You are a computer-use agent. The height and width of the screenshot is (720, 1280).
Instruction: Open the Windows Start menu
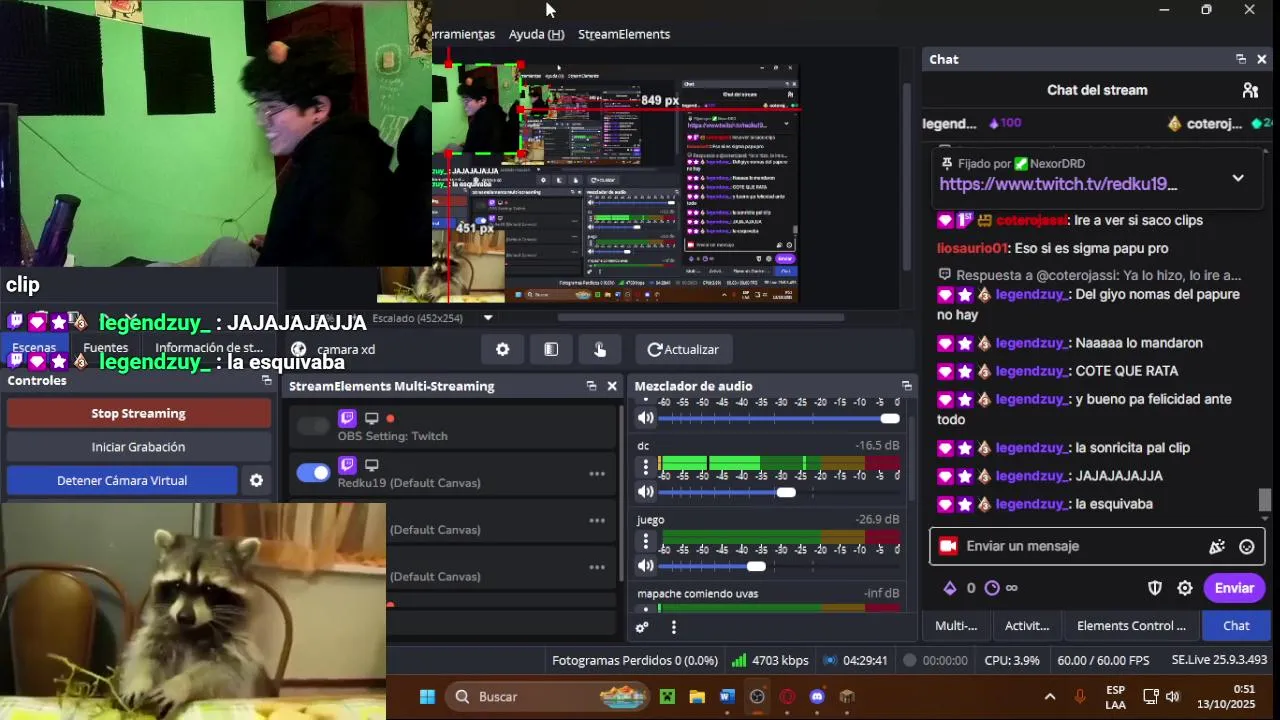[427, 697]
